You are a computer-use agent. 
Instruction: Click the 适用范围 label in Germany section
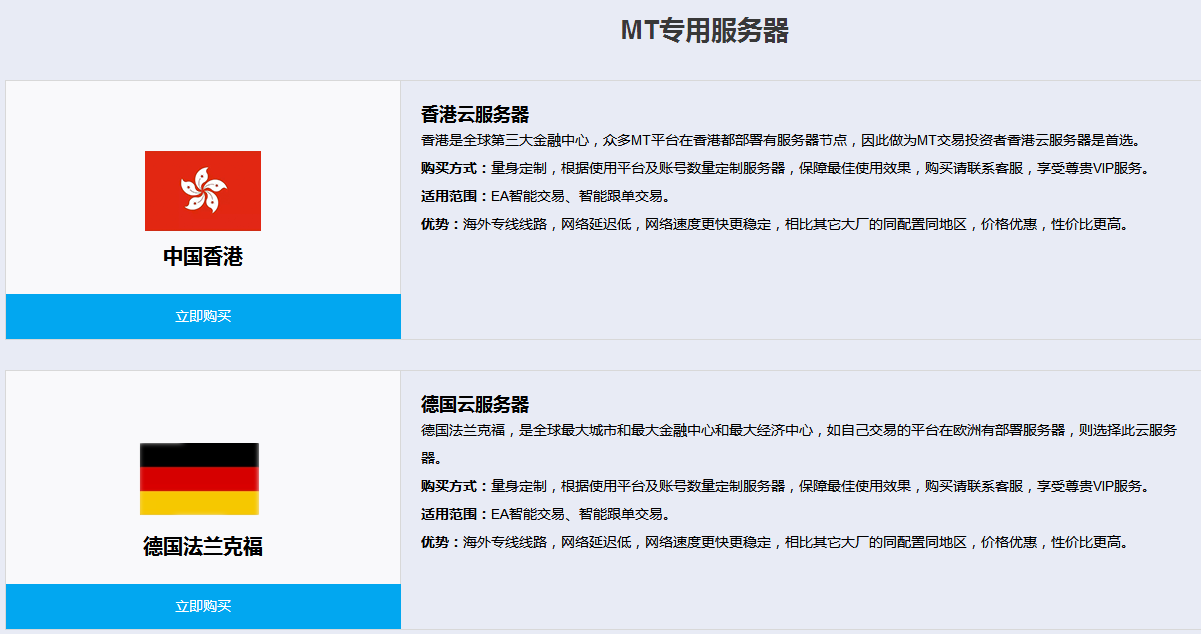[x=455, y=514]
